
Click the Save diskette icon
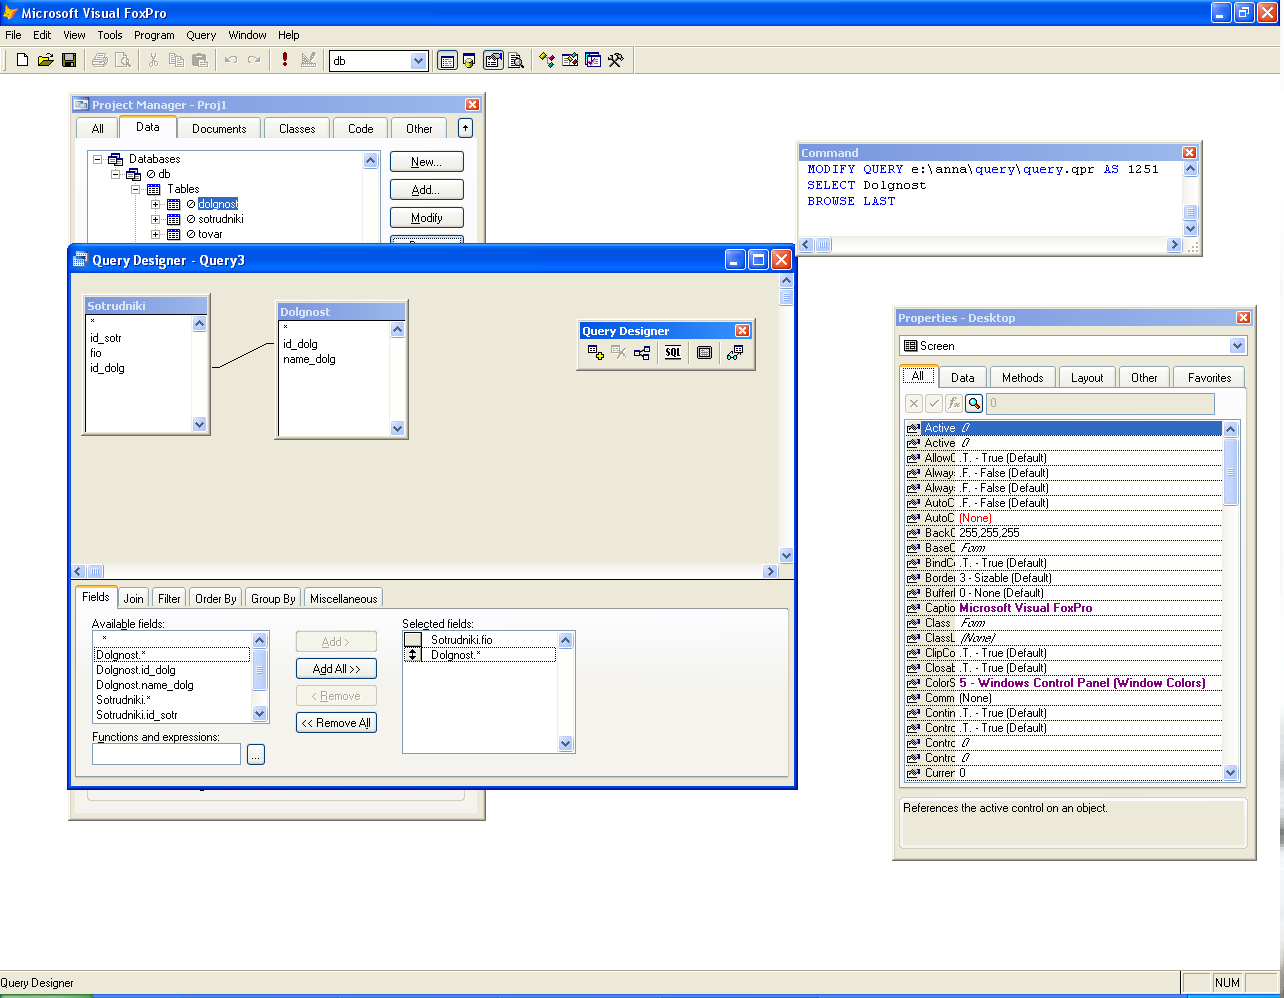click(x=69, y=60)
